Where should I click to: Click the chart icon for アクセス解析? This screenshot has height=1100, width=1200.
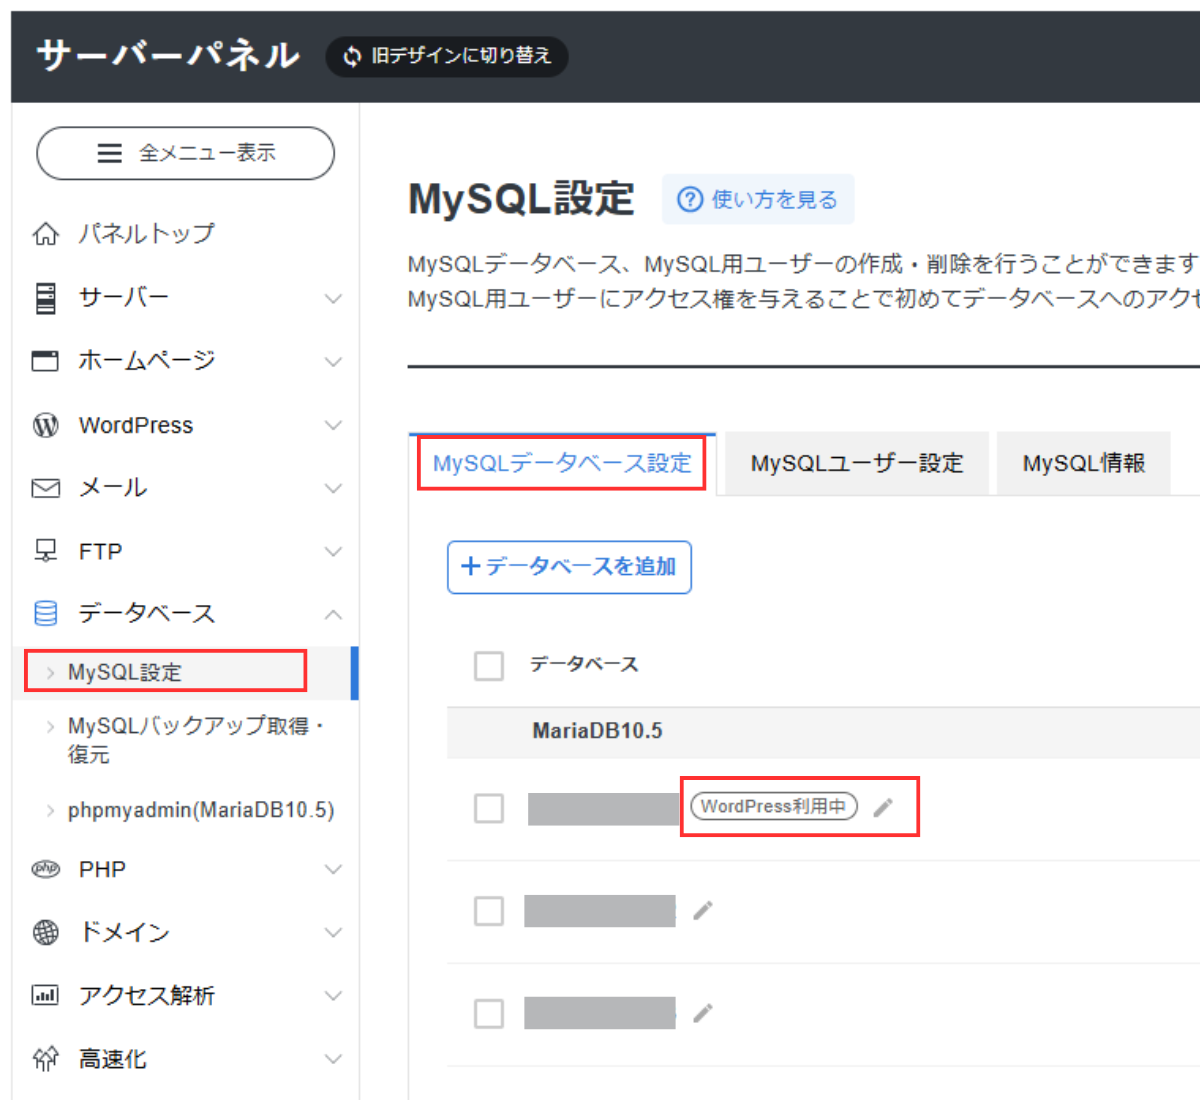(46, 995)
